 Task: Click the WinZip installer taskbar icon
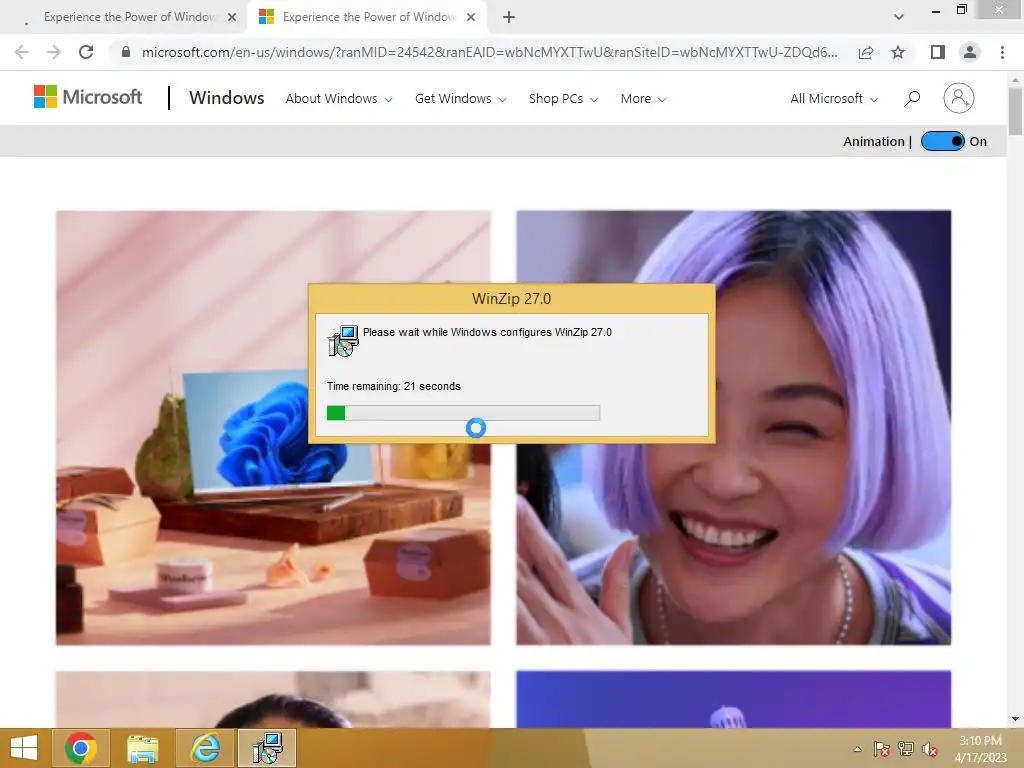267,748
